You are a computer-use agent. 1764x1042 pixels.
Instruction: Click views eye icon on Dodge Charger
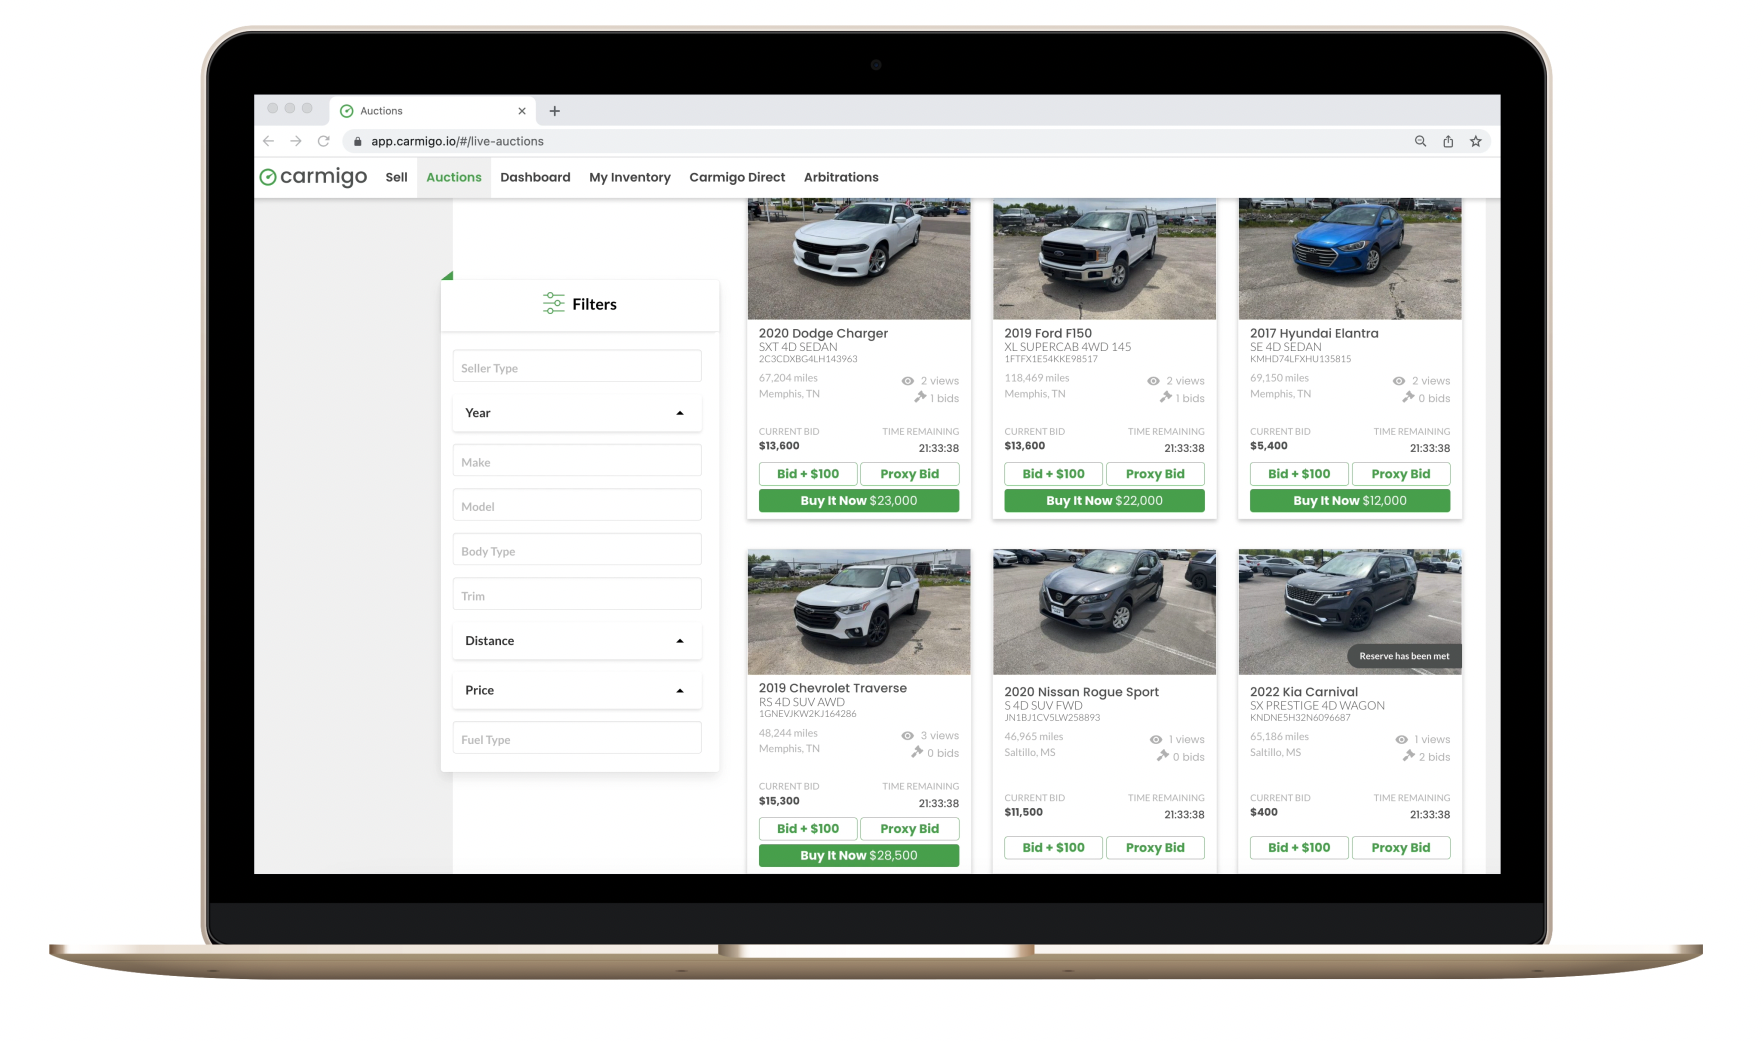click(x=908, y=381)
